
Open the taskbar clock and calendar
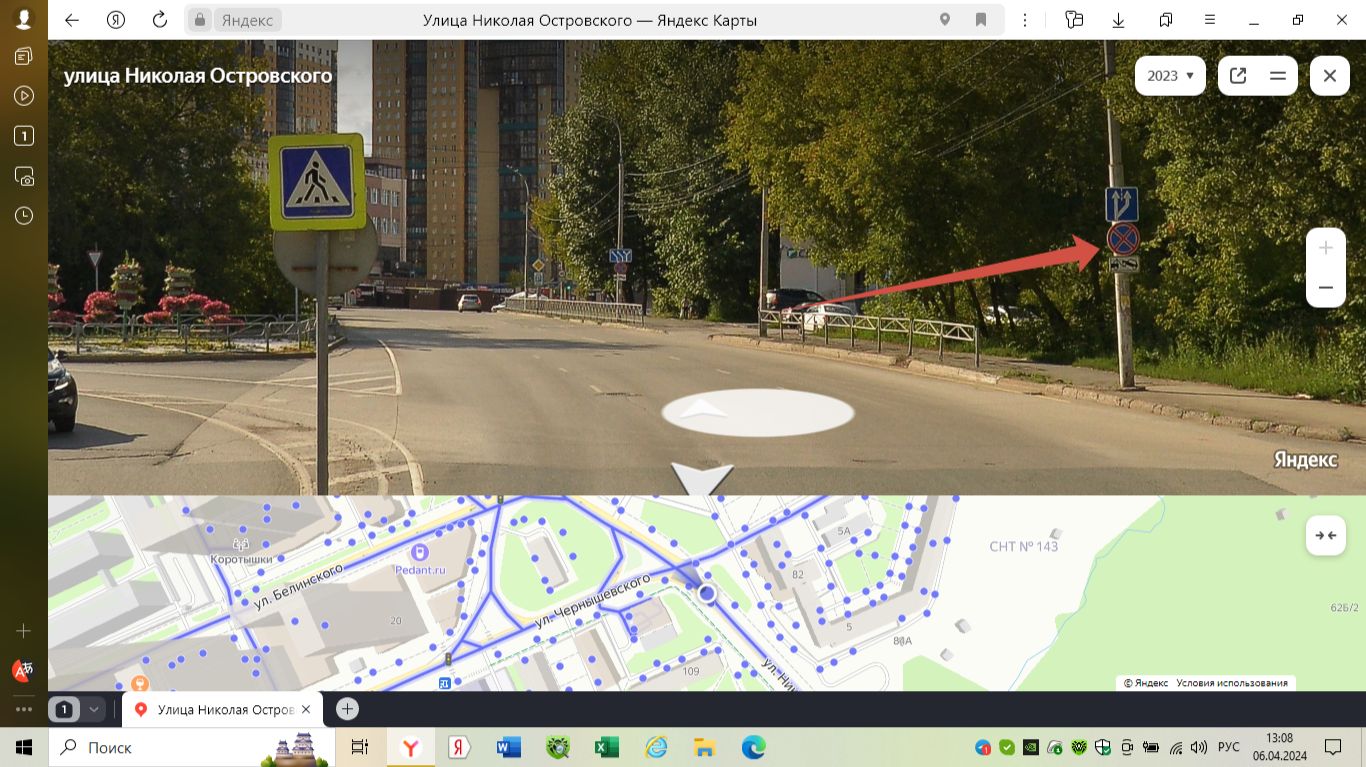coord(1280,747)
